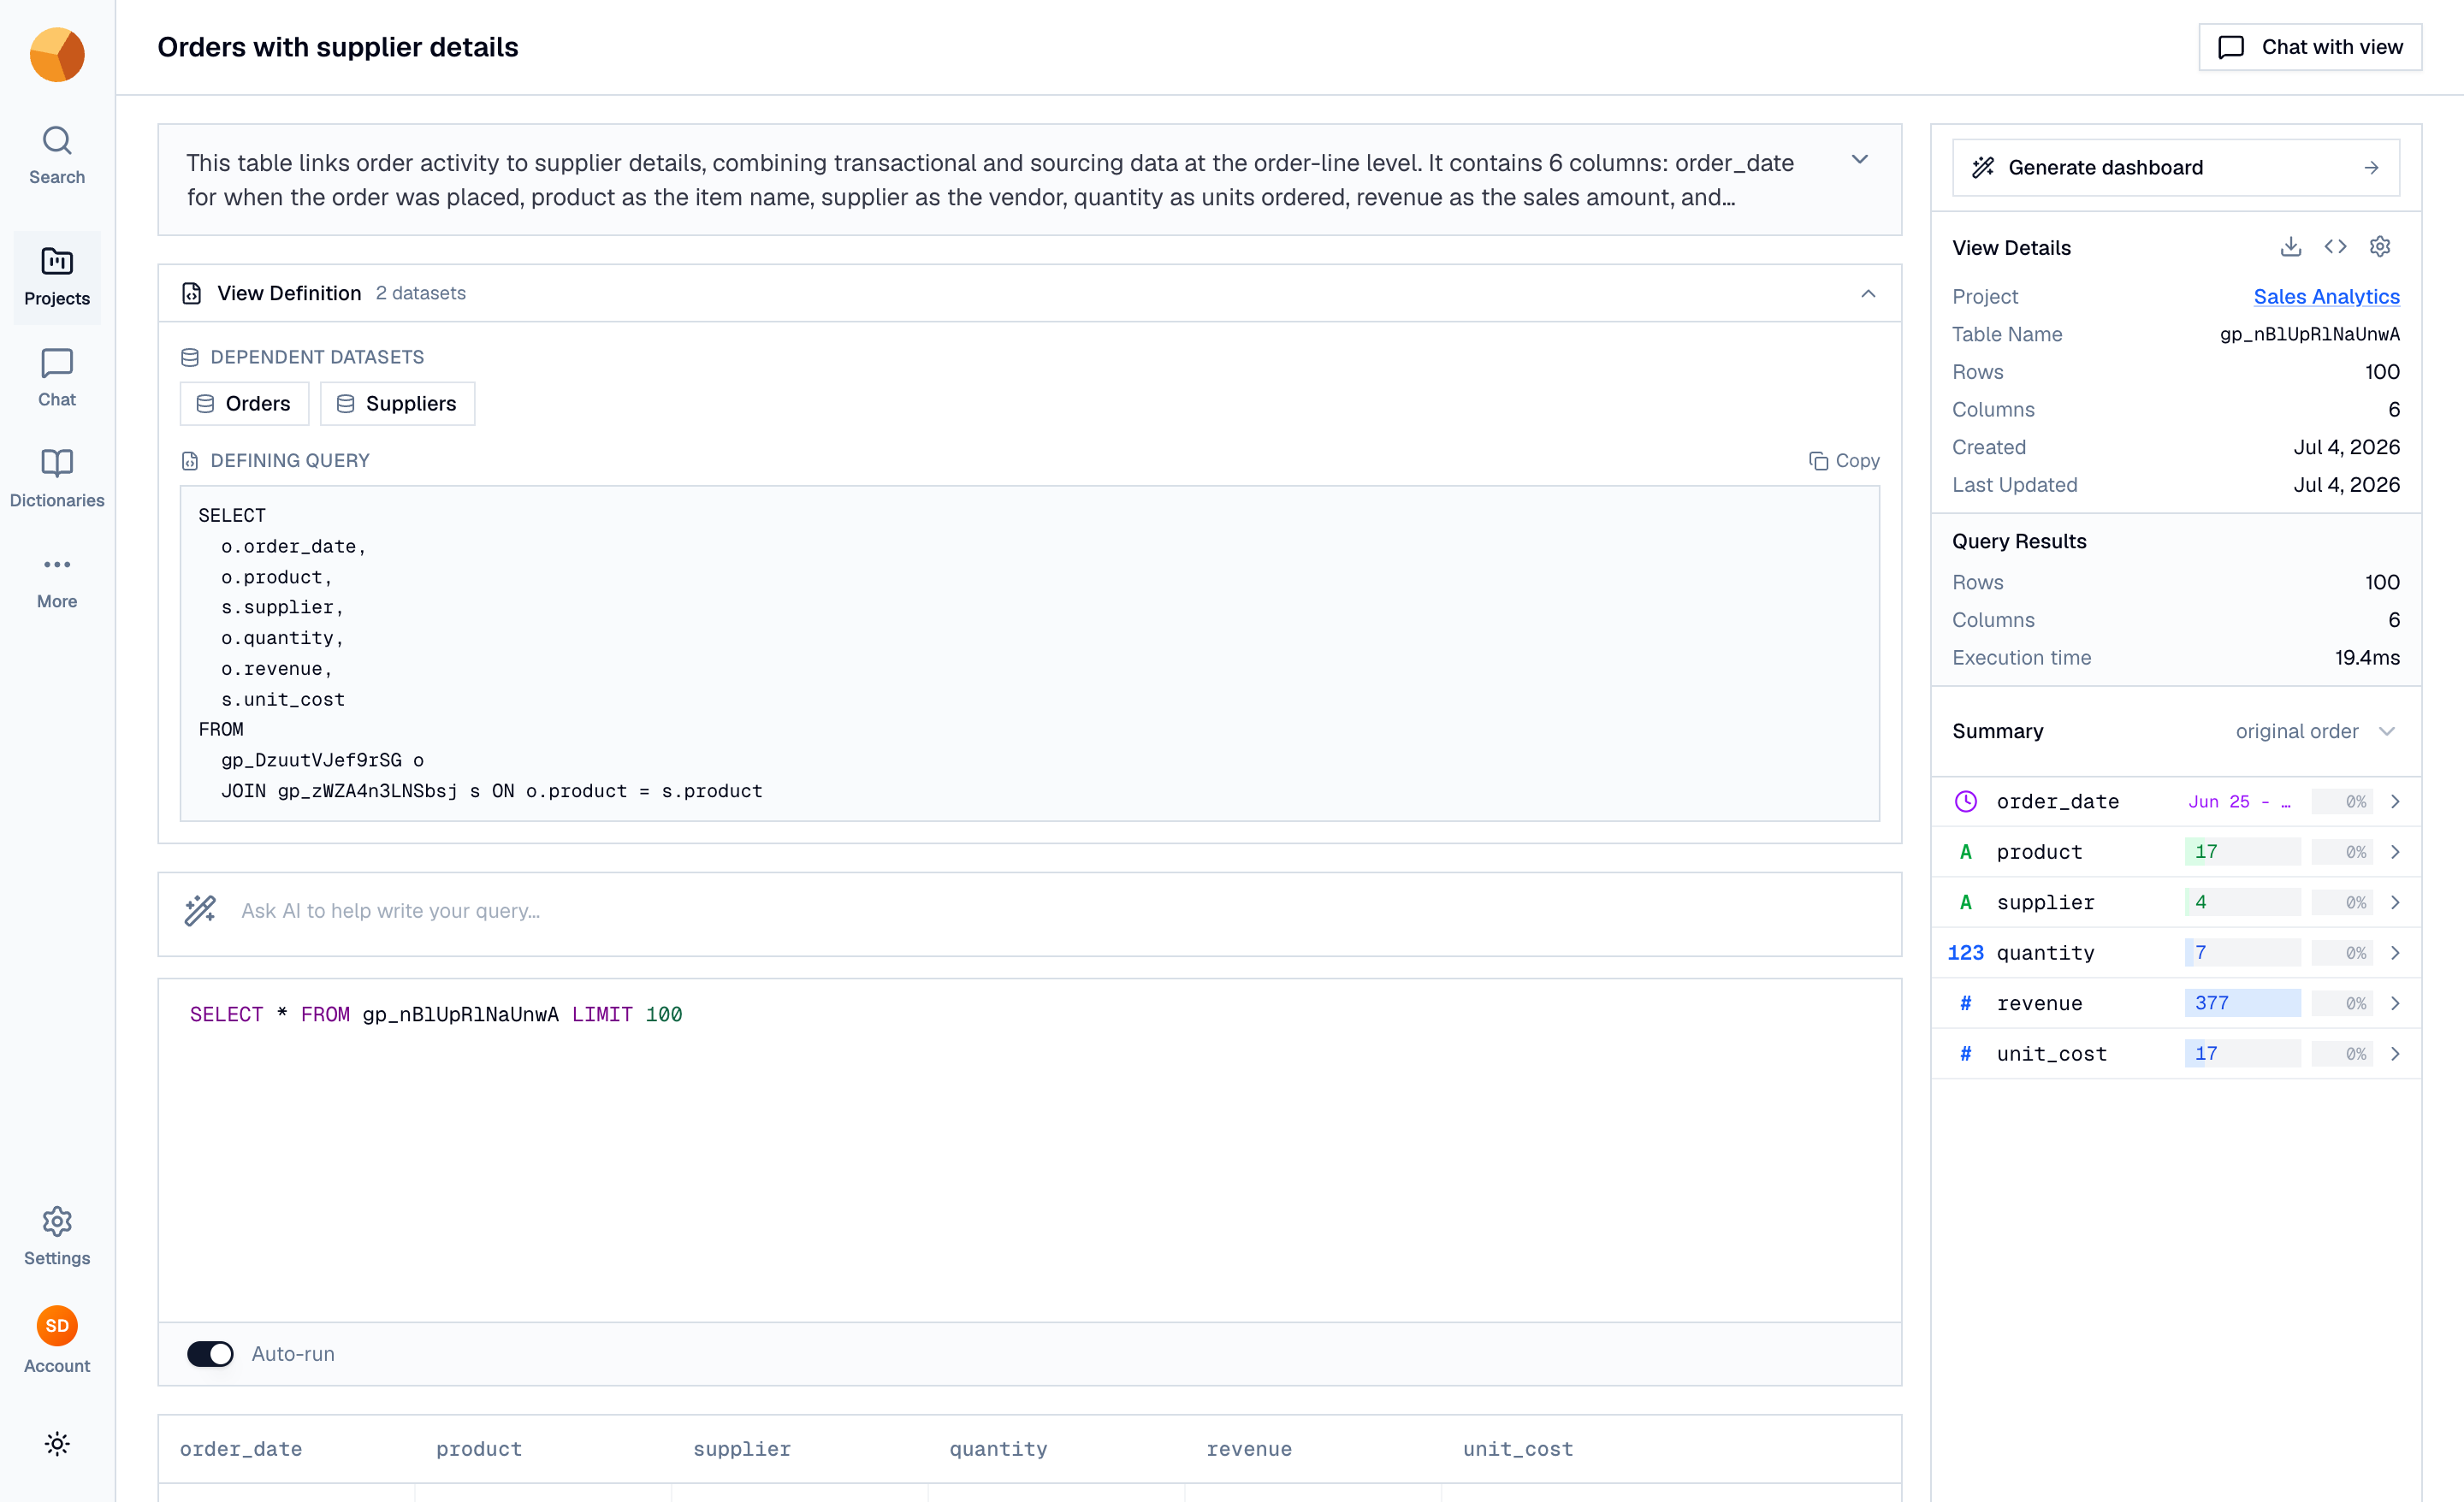Expand the product summary row
This screenshot has width=2464, height=1502.
coord(2394,852)
